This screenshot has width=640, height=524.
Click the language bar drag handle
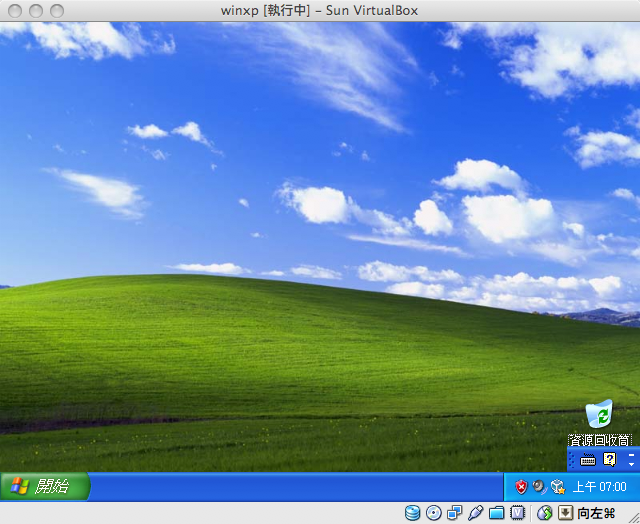click(x=572, y=460)
